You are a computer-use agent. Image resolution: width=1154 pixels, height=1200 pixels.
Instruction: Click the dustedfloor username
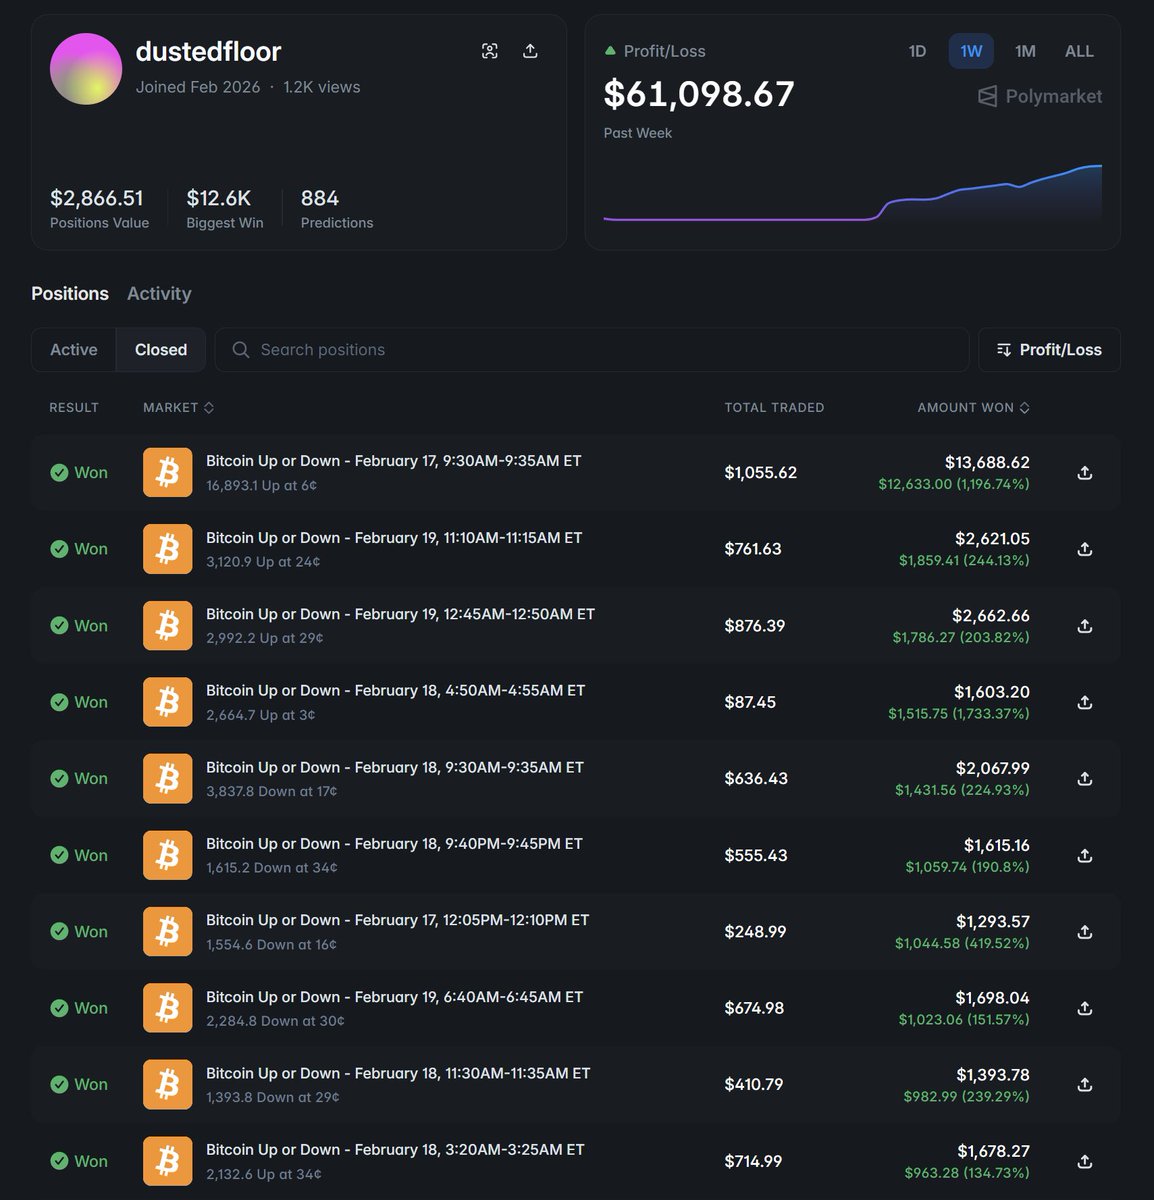point(208,51)
